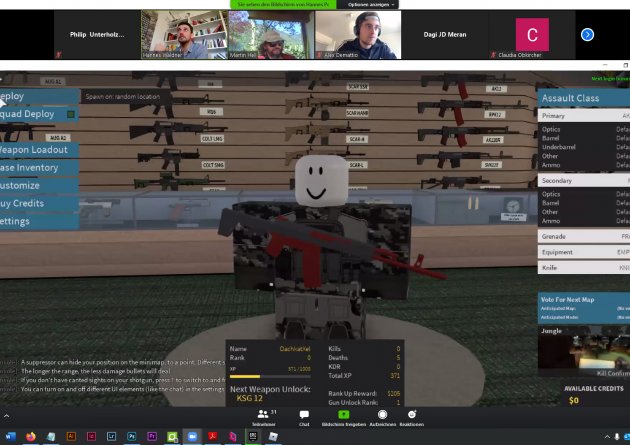Open Adobe Photoshop from the taskbar

pos(132,437)
